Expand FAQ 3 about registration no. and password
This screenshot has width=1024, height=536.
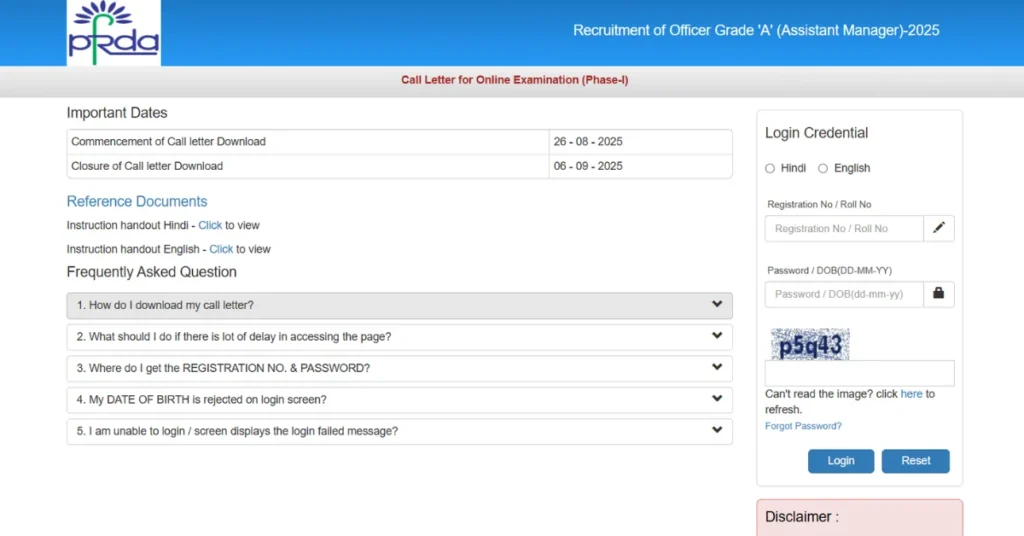click(x=400, y=368)
